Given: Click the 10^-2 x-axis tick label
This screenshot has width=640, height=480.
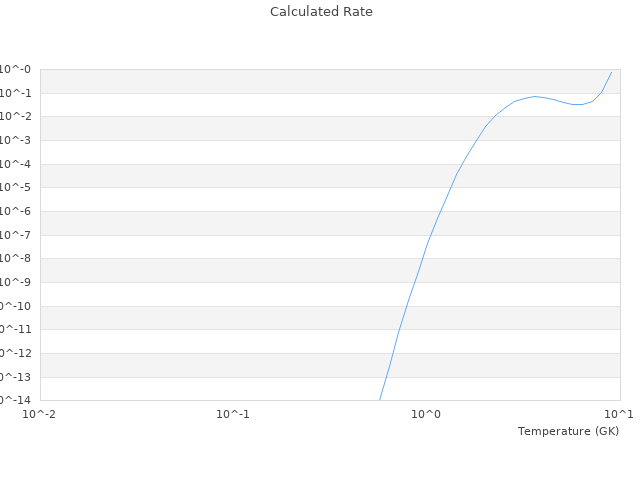Looking at the screenshot, I should (x=40, y=414).
